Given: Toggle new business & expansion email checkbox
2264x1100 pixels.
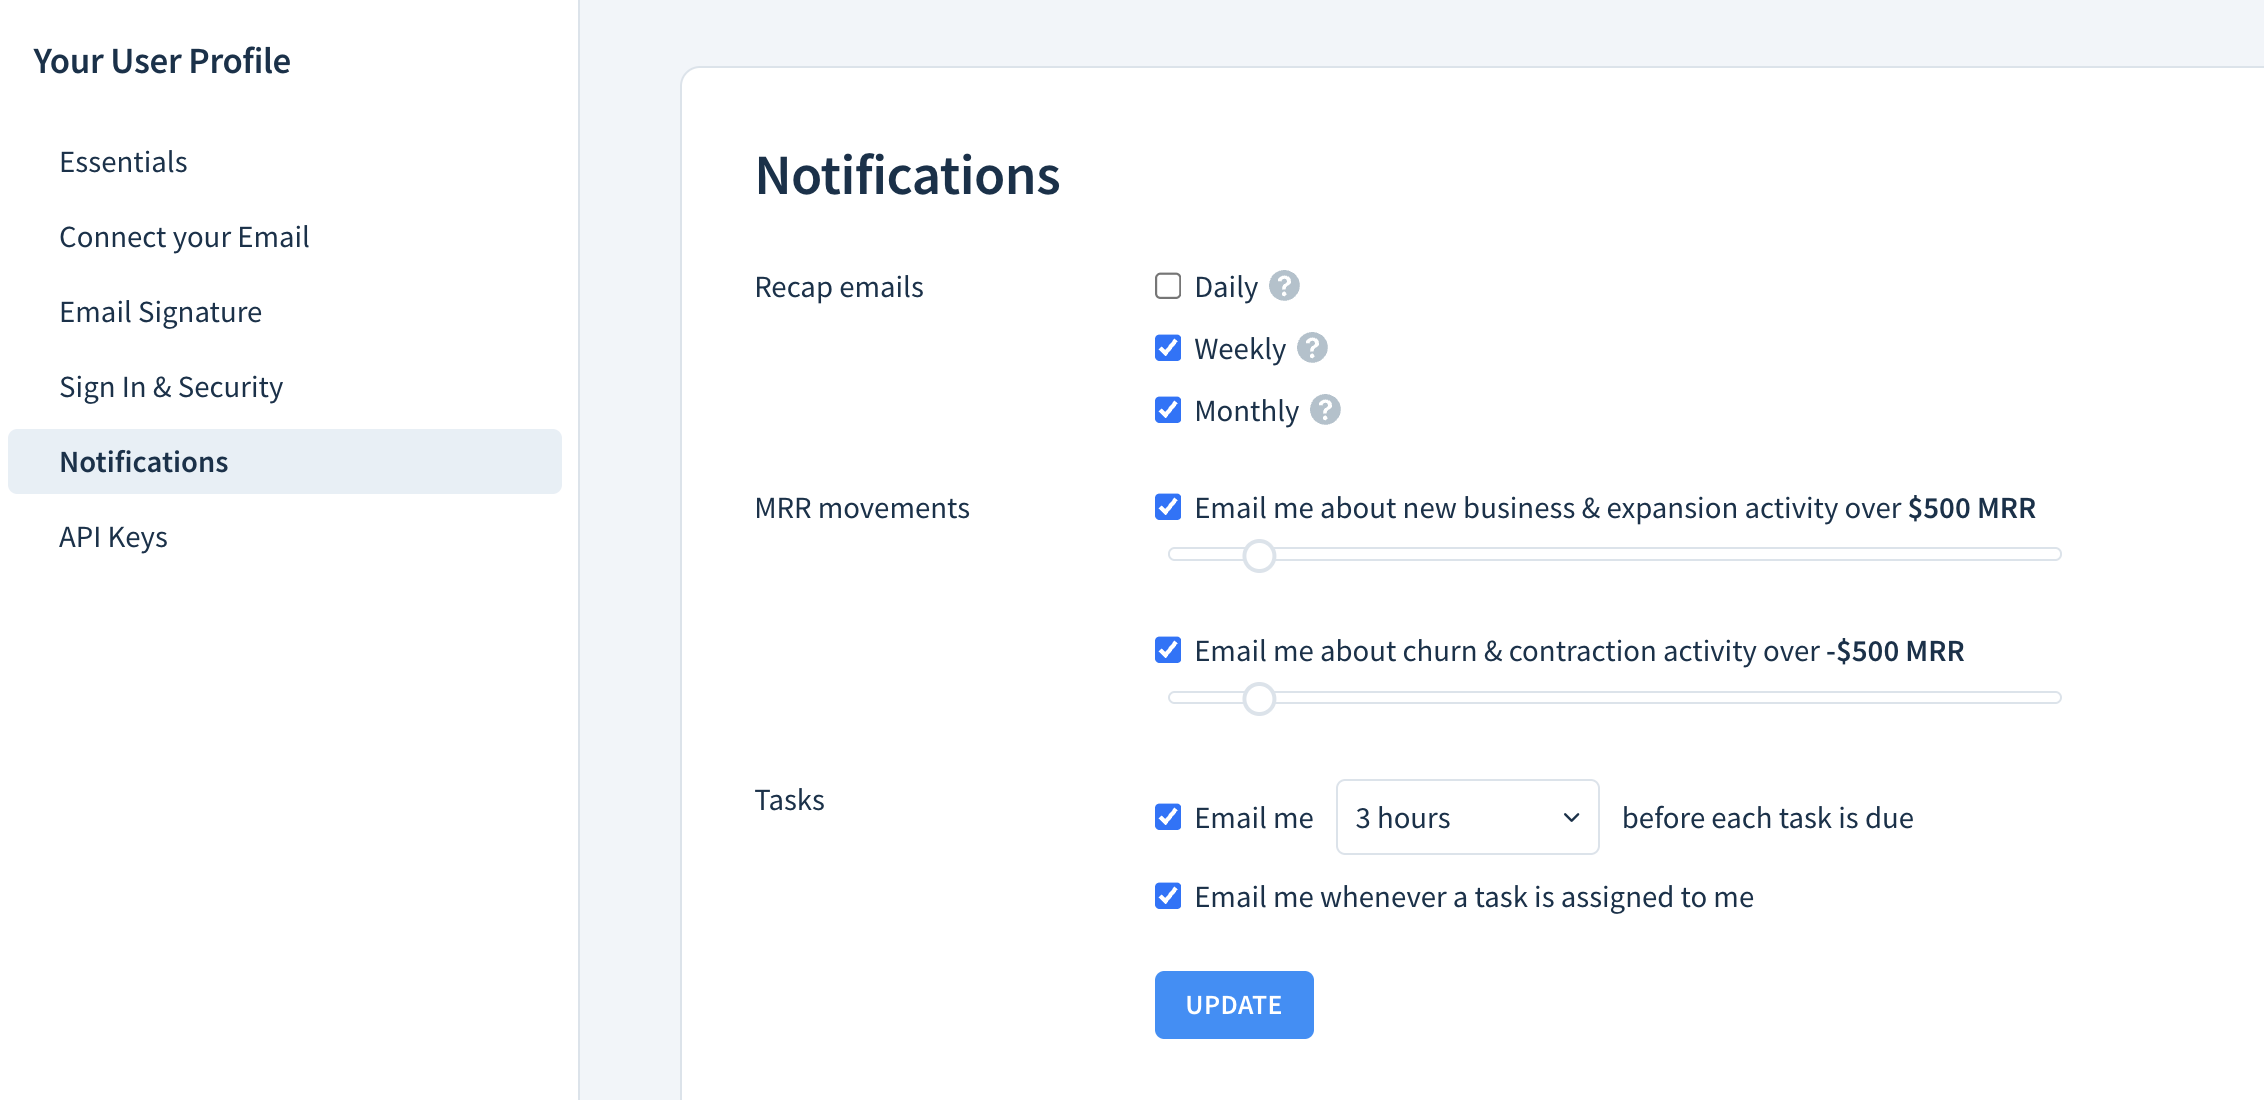Looking at the screenshot, I should pos(1168,507).
